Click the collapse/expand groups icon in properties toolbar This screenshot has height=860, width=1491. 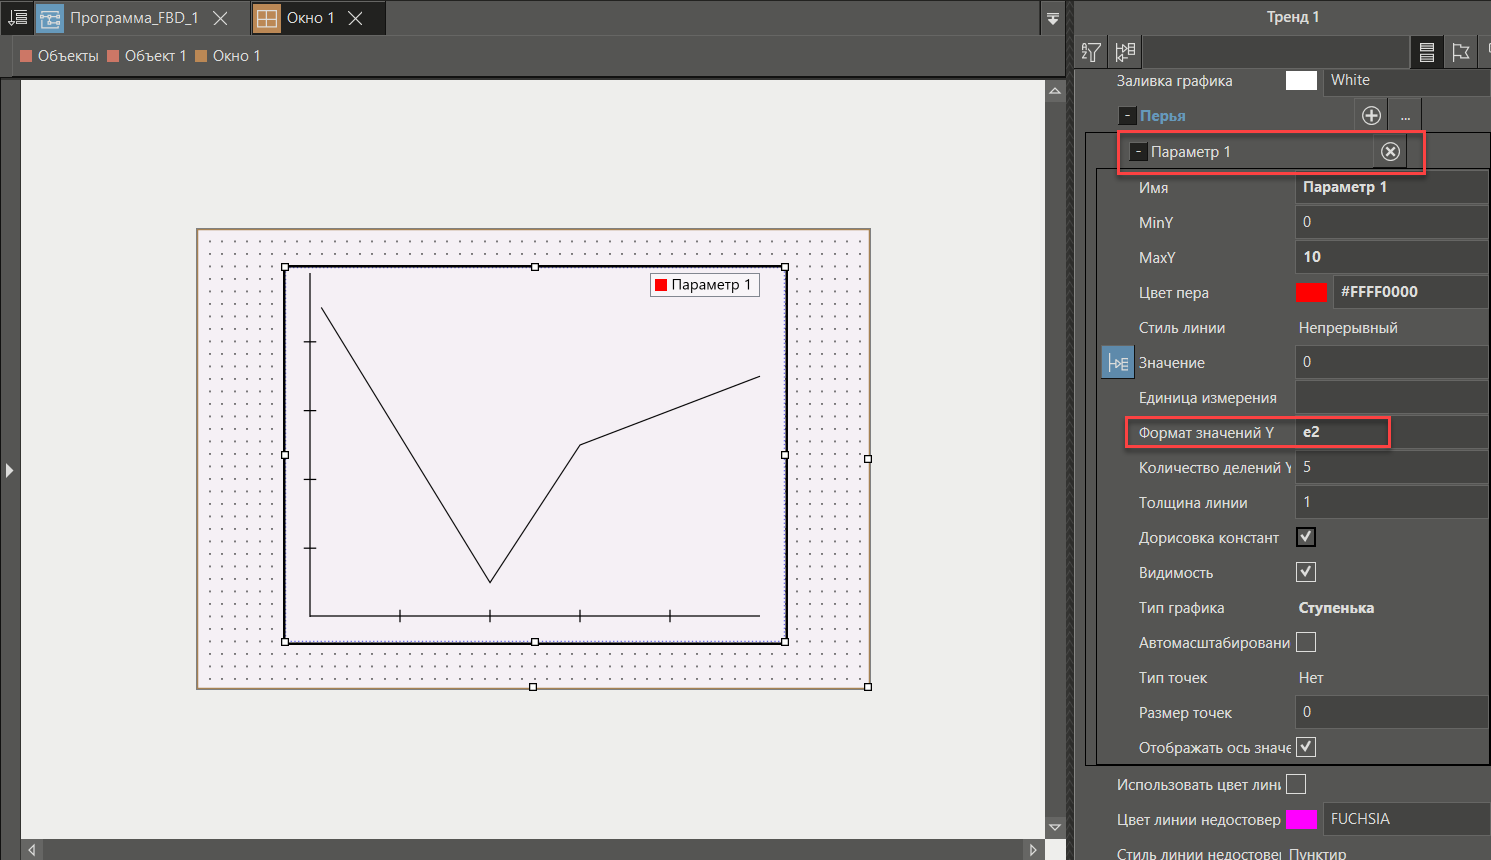pyautogui.click(x=1126, y=52)
